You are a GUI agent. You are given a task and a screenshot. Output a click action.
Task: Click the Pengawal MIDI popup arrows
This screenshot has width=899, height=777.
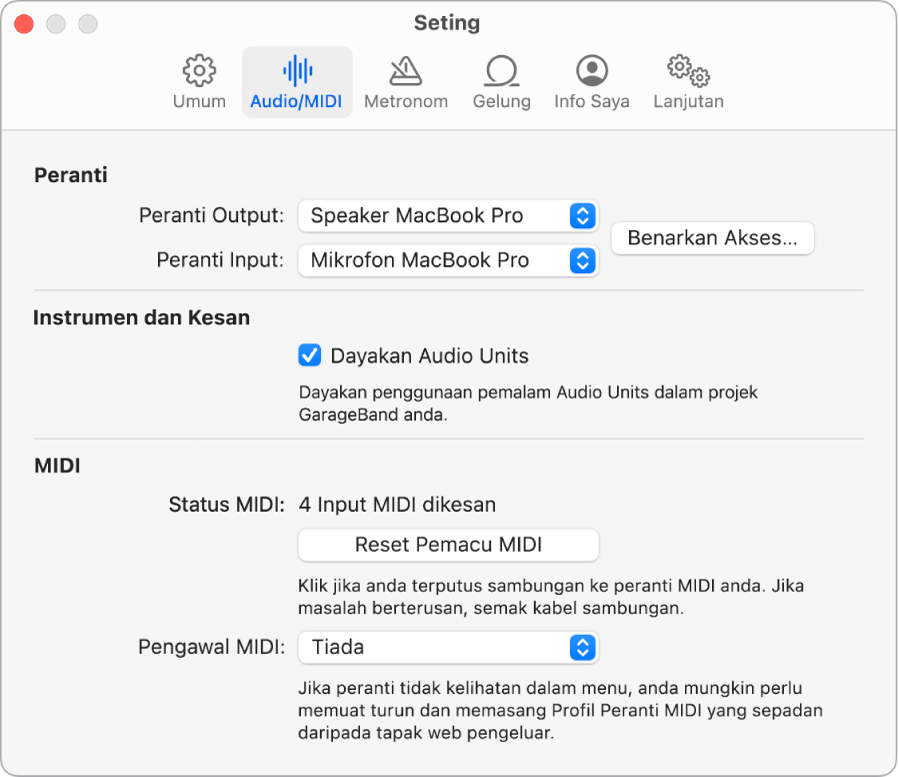pos(584,647)
